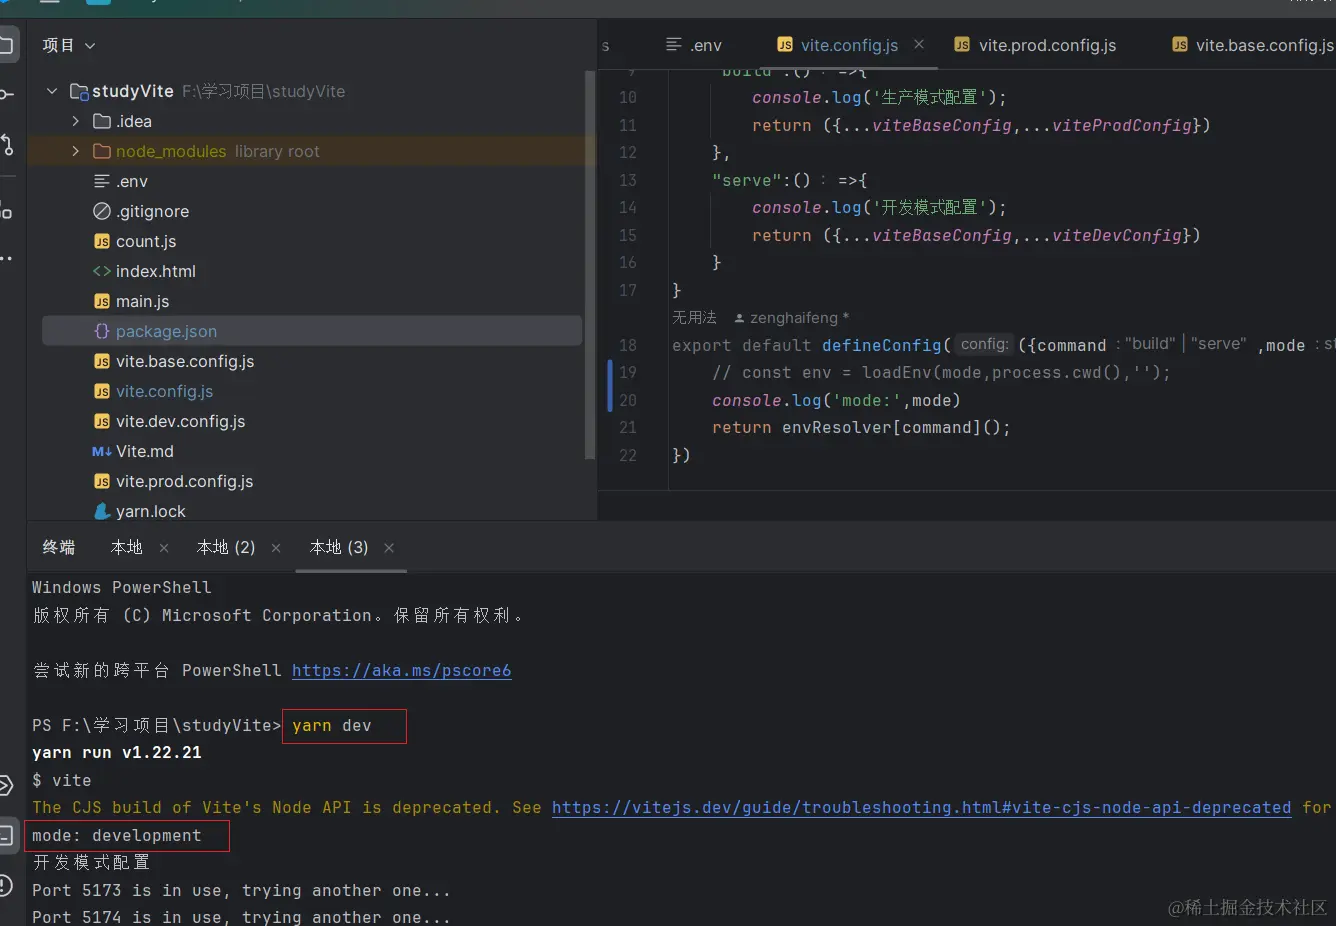Close the vite.config.js editor tab
The height and width of the screenshot is (926, 1336).
pyautogui.click(x=919, y=44)
